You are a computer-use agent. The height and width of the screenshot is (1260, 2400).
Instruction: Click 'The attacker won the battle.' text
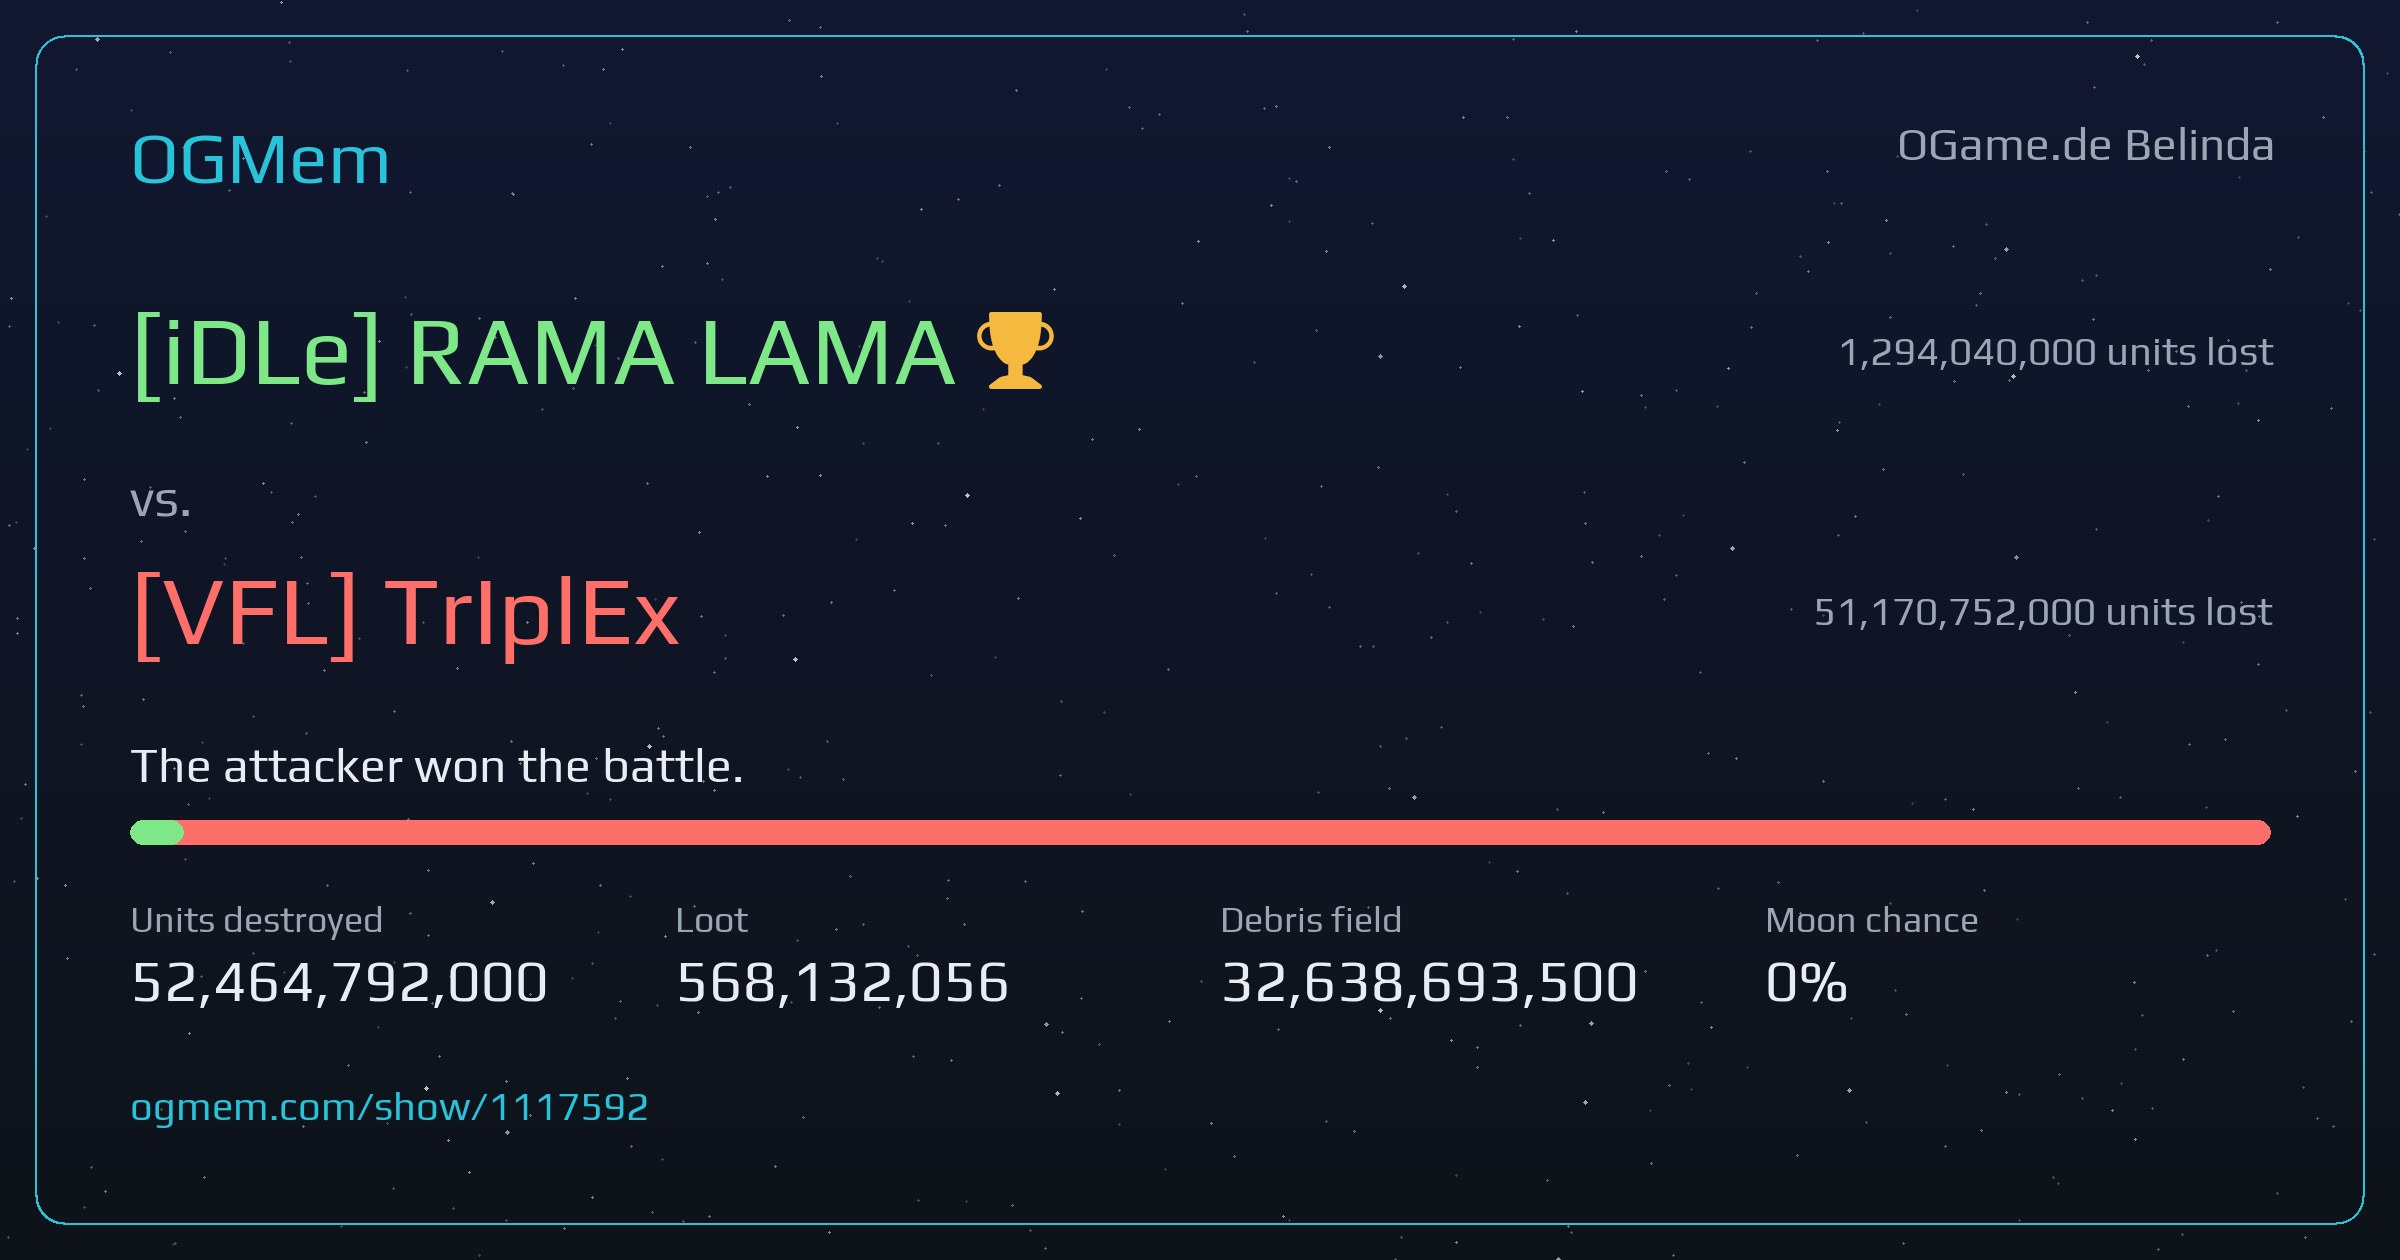(x=437, y=767)
